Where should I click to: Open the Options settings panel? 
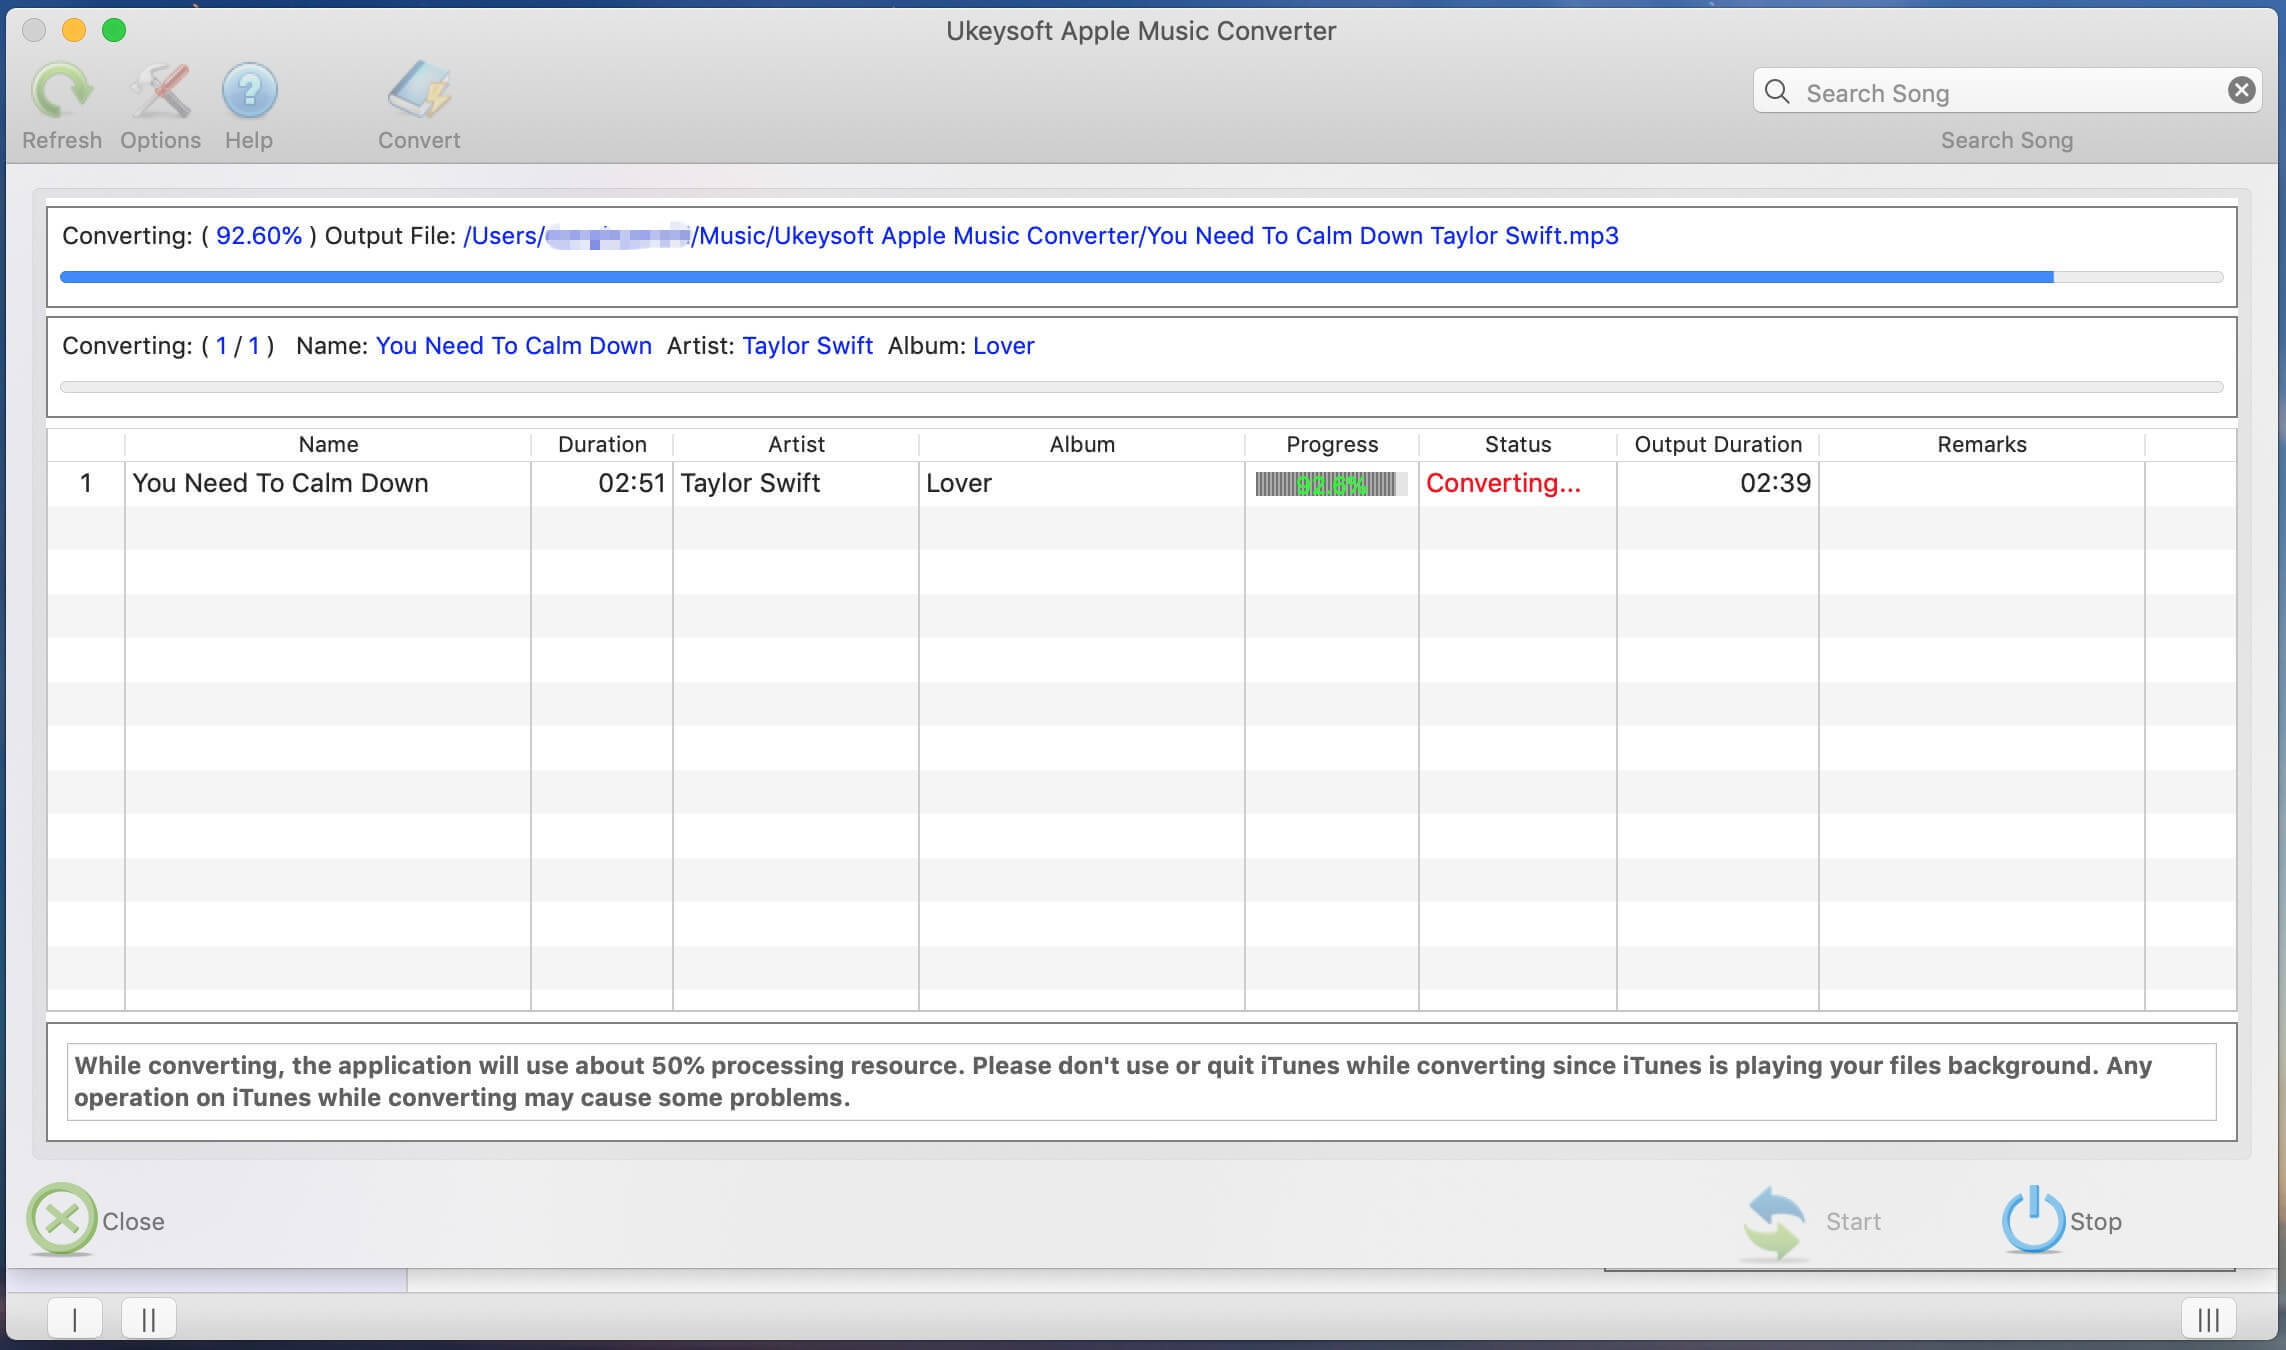tap(159, 103)
